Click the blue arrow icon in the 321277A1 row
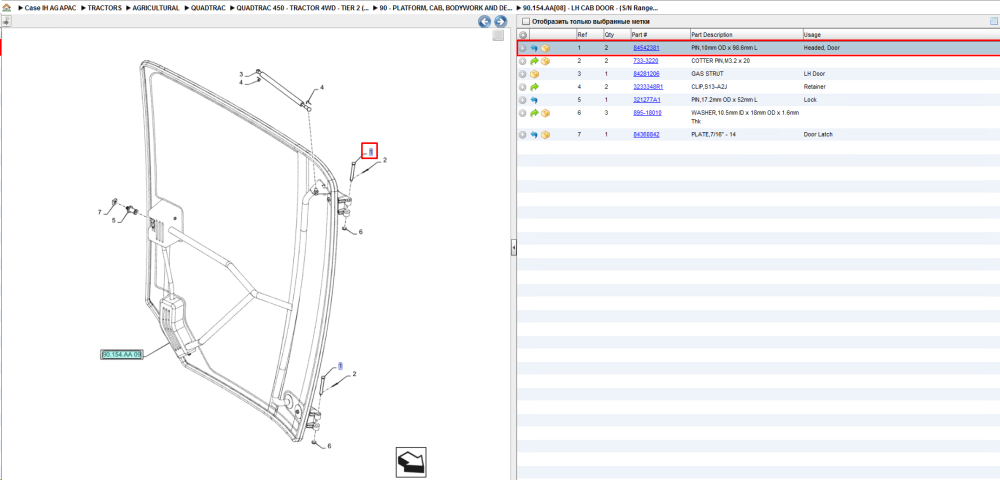This screenshot has height=480, width=1000. [x=534, y=100]
